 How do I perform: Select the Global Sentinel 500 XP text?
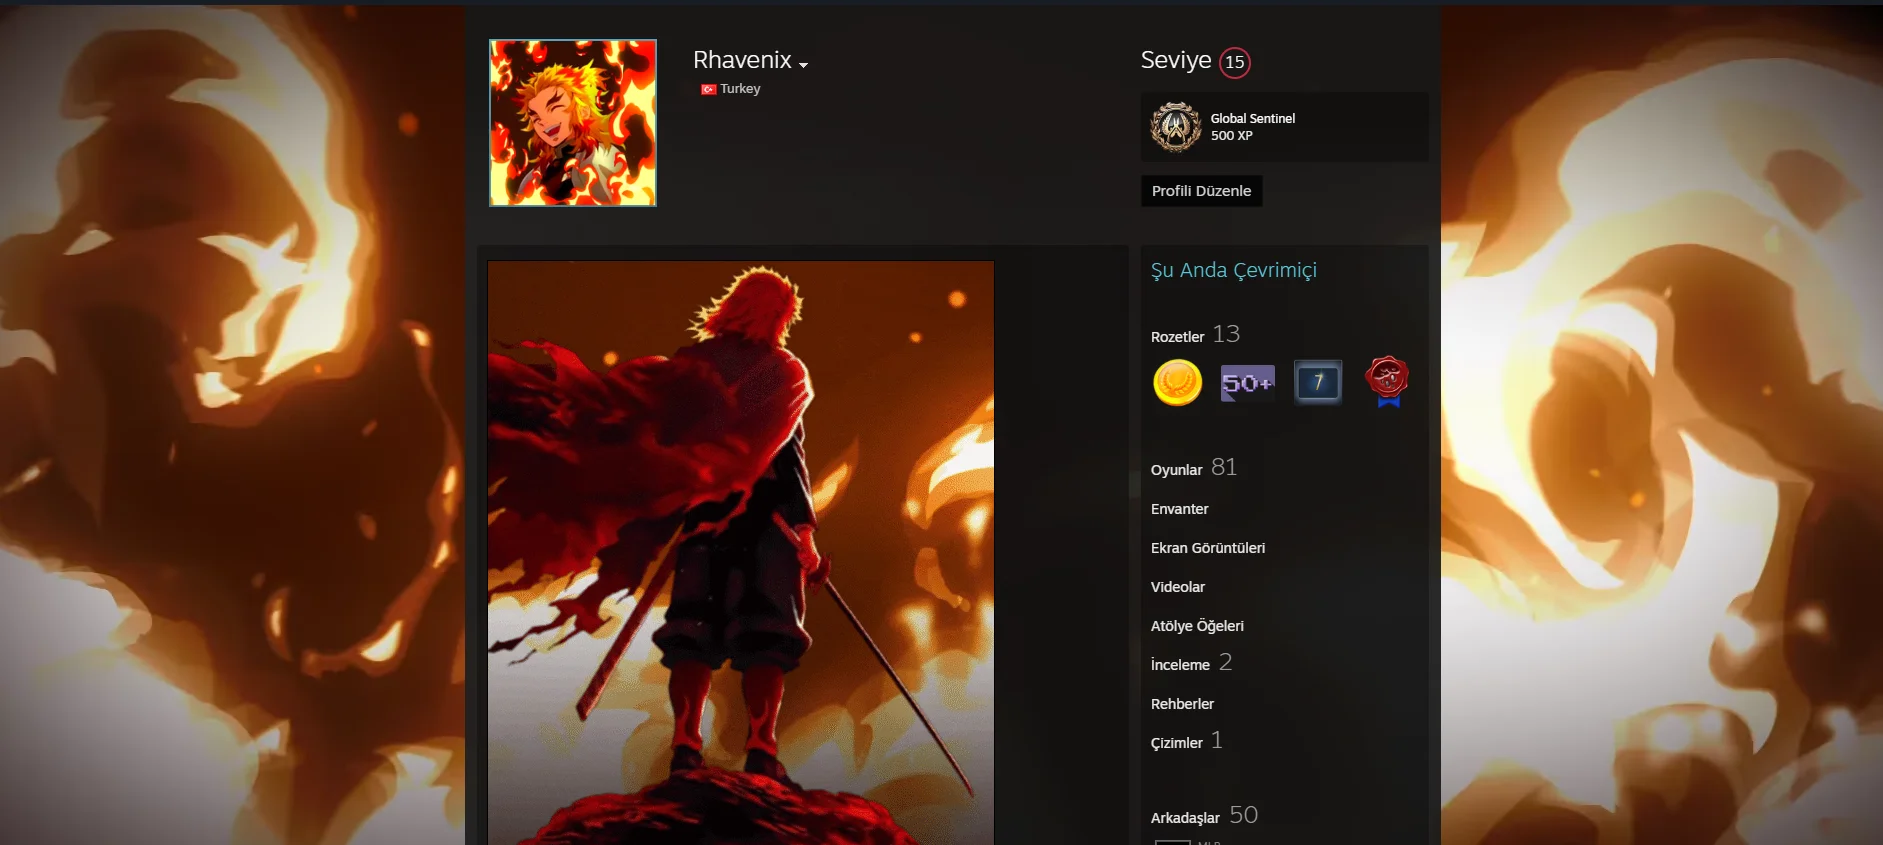pyautogui.click(x=1253, y=127)
